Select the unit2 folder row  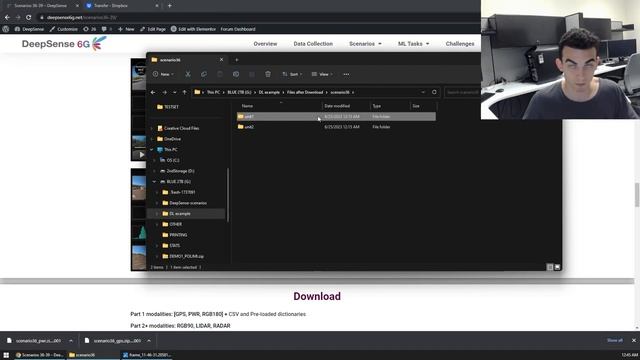click(x=336, y=127)
